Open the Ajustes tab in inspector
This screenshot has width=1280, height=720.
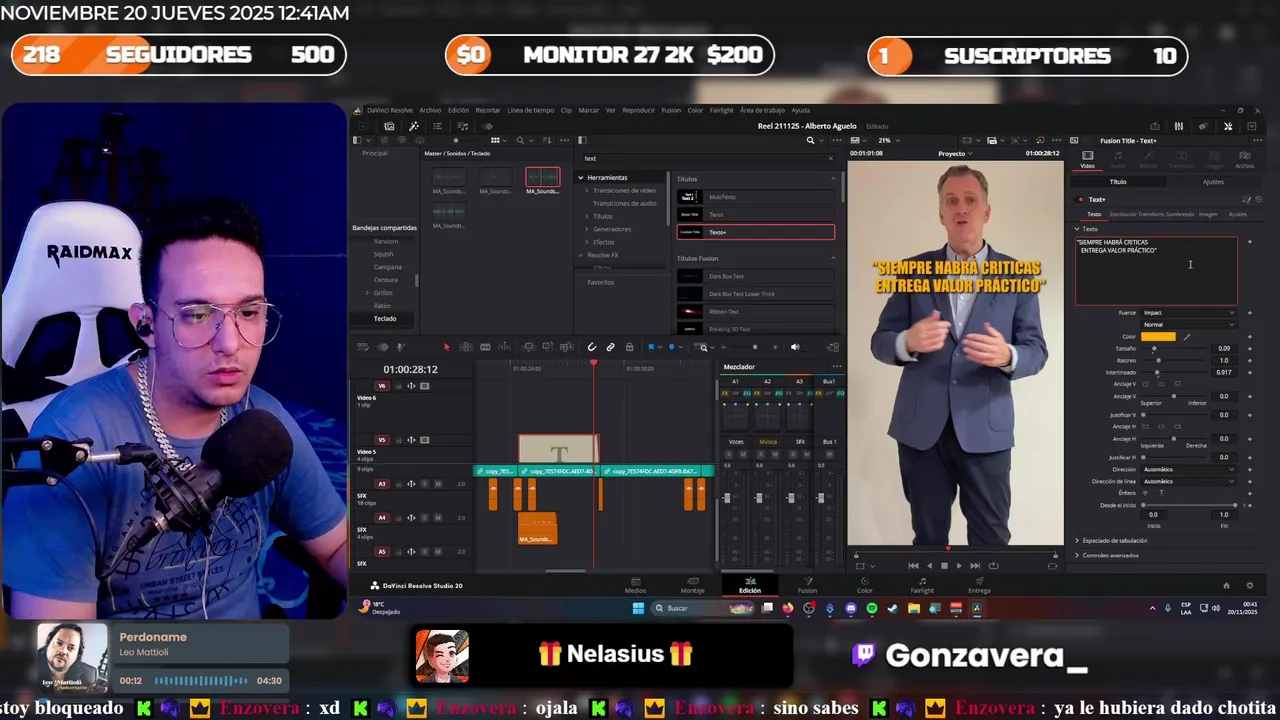[x=1212, y=182]
